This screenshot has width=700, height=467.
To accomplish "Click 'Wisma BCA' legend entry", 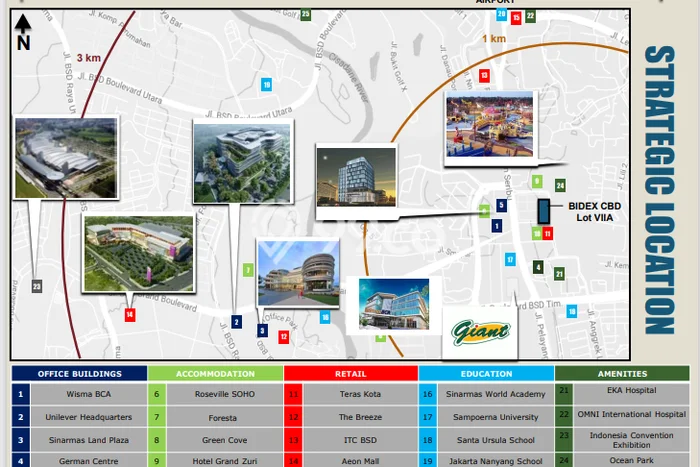I will tap(89, 394).
